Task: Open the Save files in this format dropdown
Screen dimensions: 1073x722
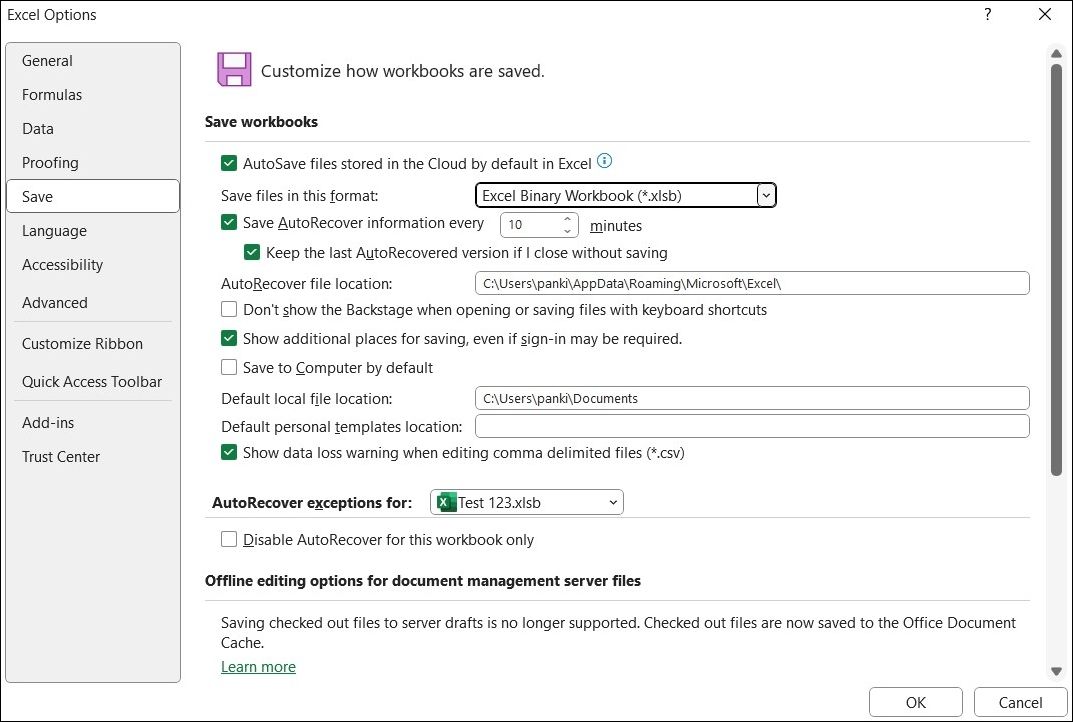Action: pos(766,195)
